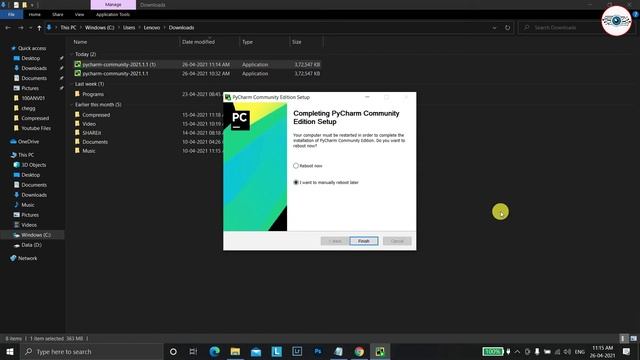Click Finish in the PyCharm setup dialog
The height and width of the screenshot is (360, 640).
coord(363,241)
